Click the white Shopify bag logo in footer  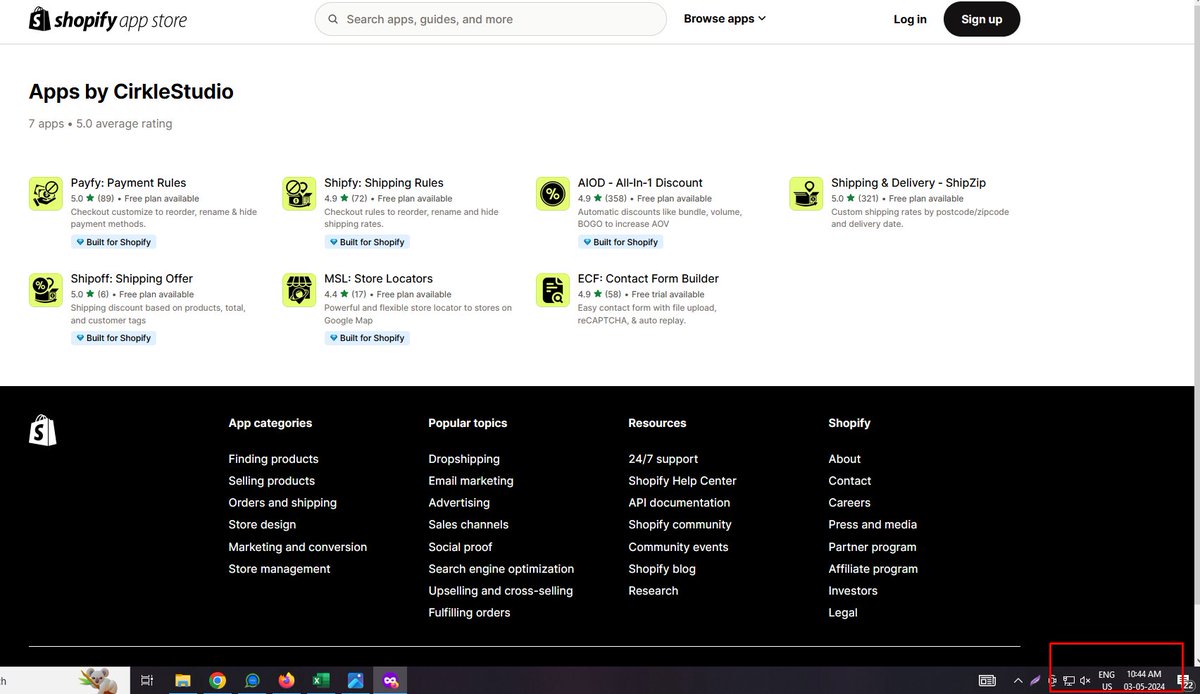(43, 430)
